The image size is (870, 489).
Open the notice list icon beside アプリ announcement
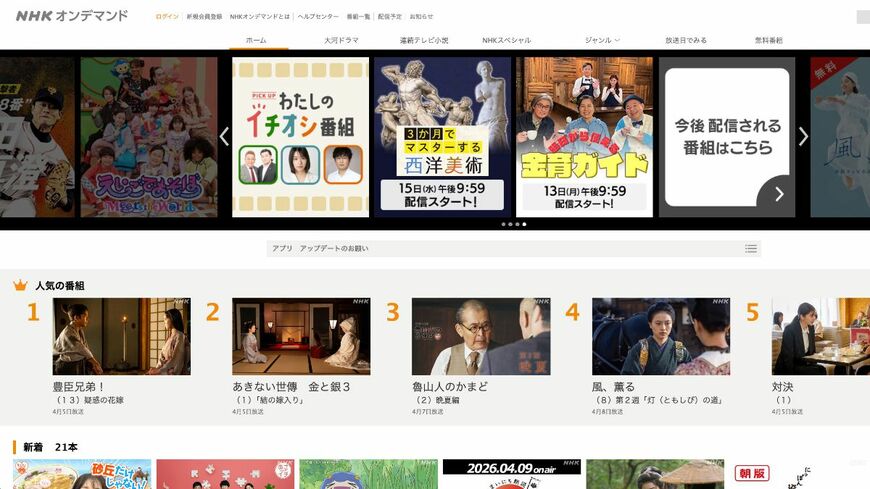point(751,249)
